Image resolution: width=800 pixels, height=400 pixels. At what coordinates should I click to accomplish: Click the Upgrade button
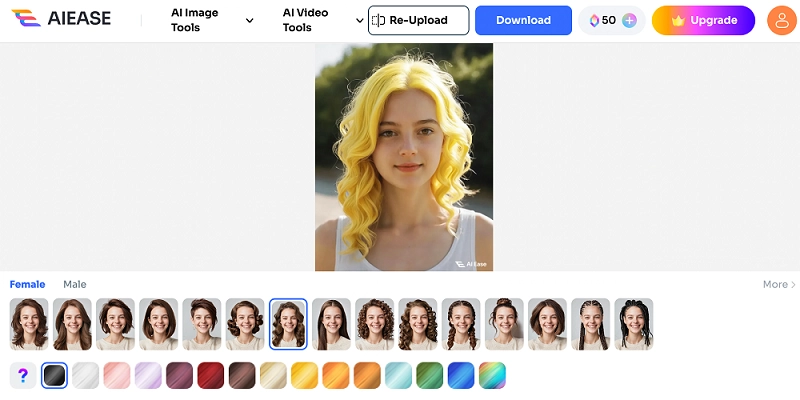(703, 20)
